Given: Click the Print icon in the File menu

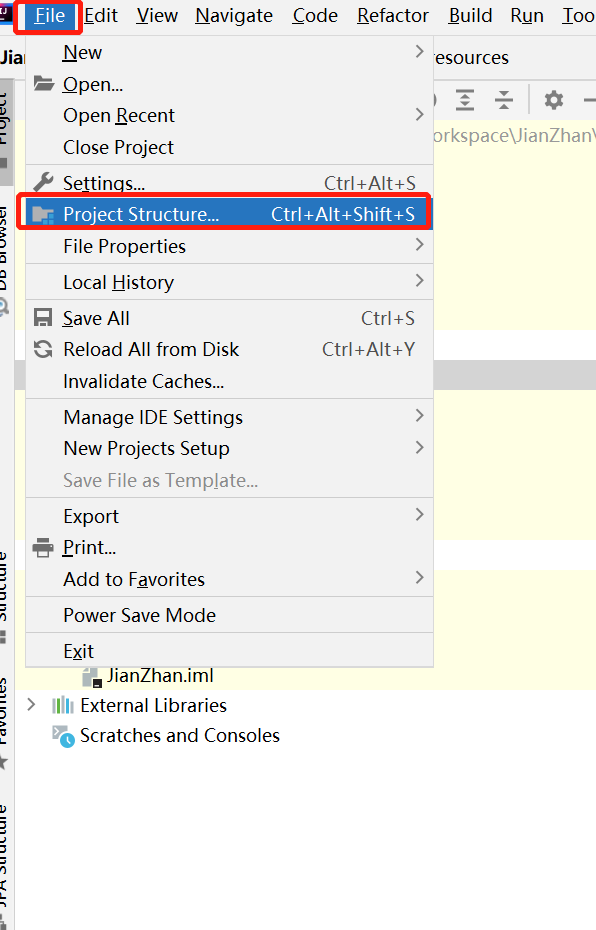Looking at the screenshot, I should (x=43, y=547).
